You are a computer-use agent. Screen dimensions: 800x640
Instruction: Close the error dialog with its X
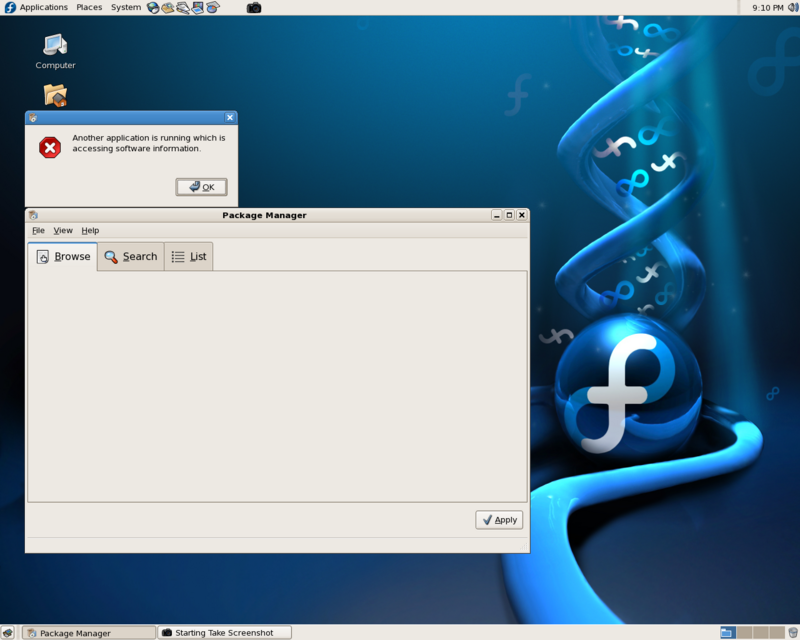[x=230, y=117]
